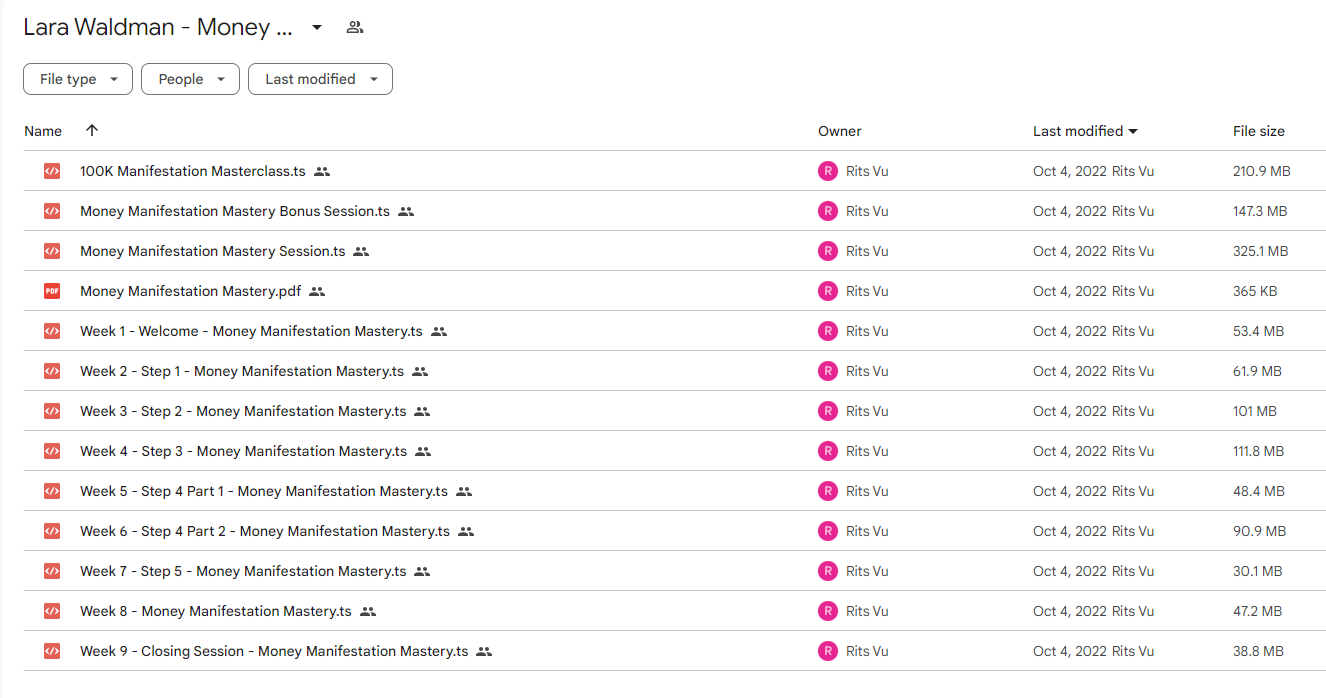Select Week 6 - Step 4 Part 2 file name
This screenshot has width=1326, height=698.
point(265,531)
